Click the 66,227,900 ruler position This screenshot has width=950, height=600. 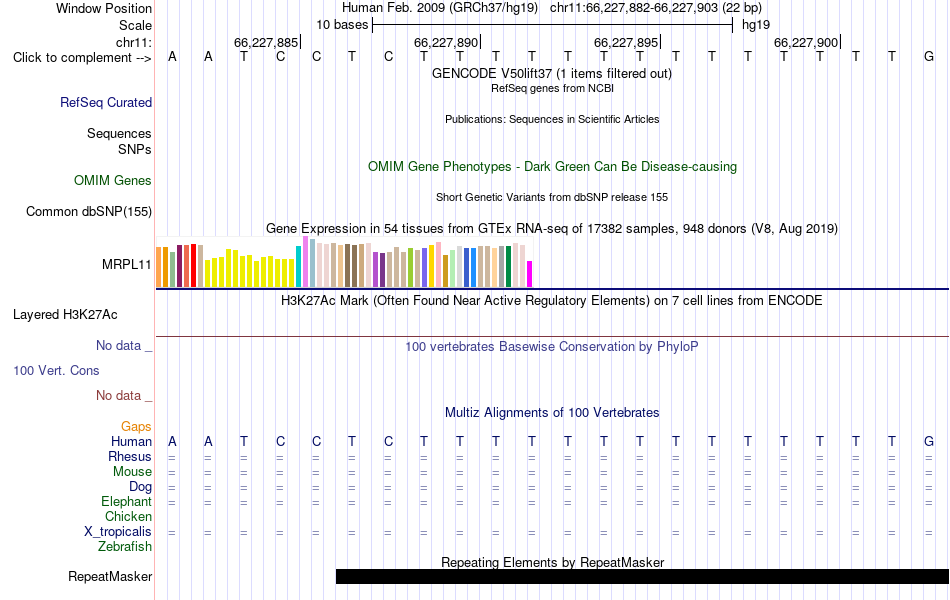(x=806, y=42)
